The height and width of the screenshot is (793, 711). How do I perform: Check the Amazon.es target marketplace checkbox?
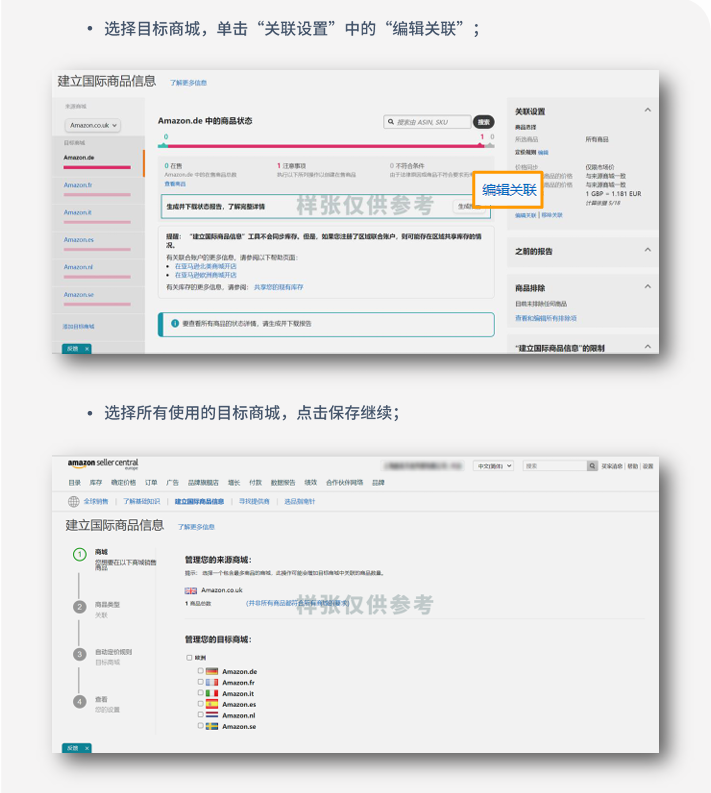coord(200,703)
